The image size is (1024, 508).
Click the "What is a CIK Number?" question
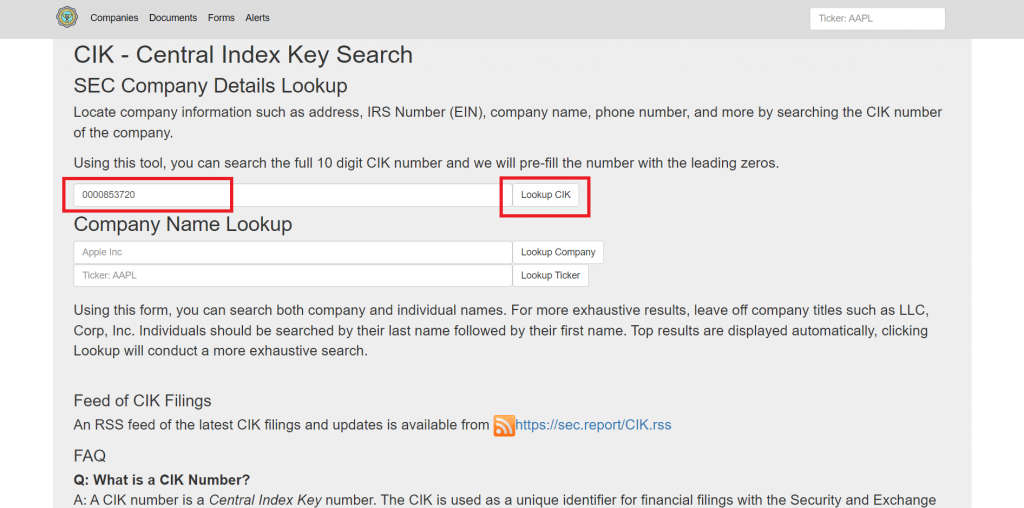tap(162, 479)
